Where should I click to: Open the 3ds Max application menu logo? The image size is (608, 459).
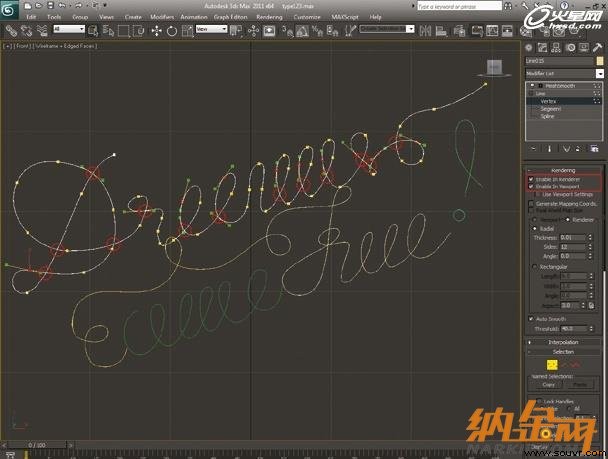click(9, 10)
